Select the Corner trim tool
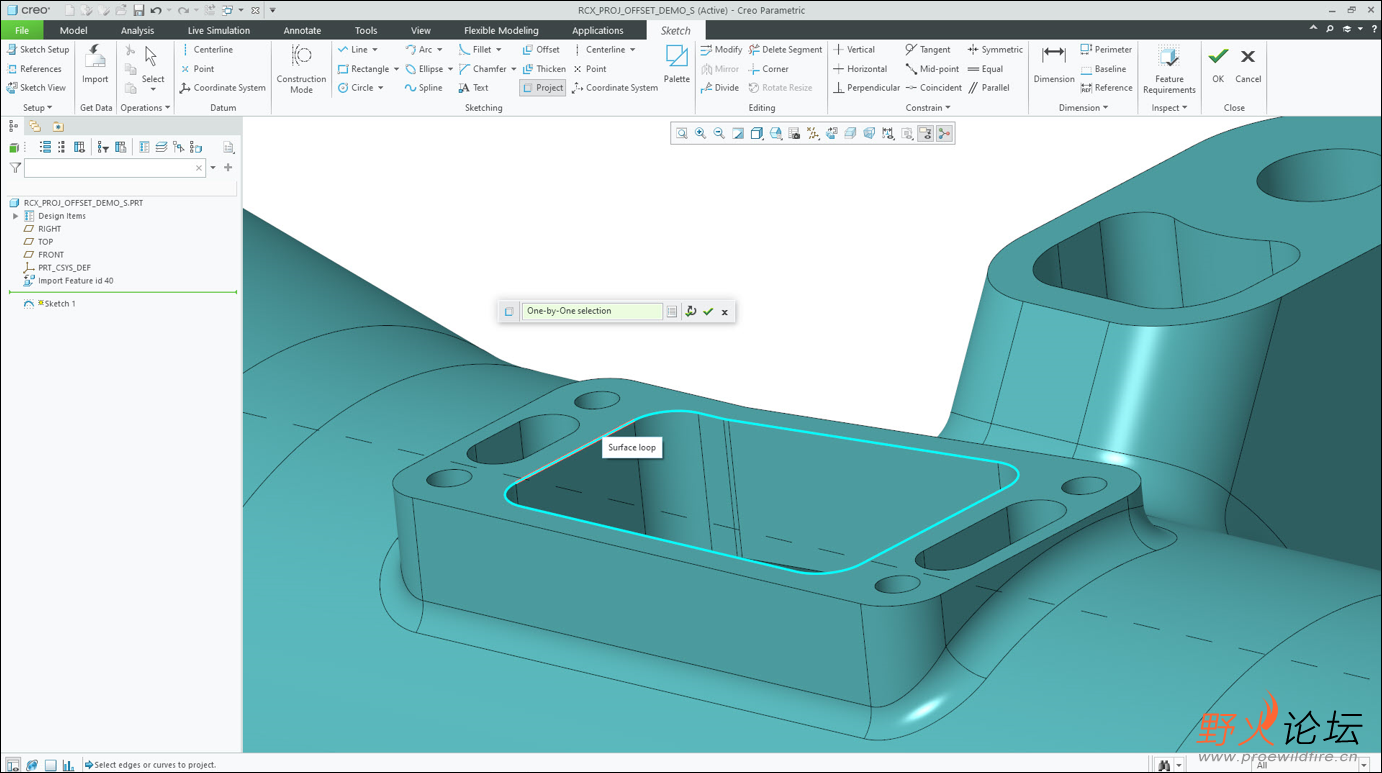Screen dimensions: 1382x773 (x=768, y=69)
